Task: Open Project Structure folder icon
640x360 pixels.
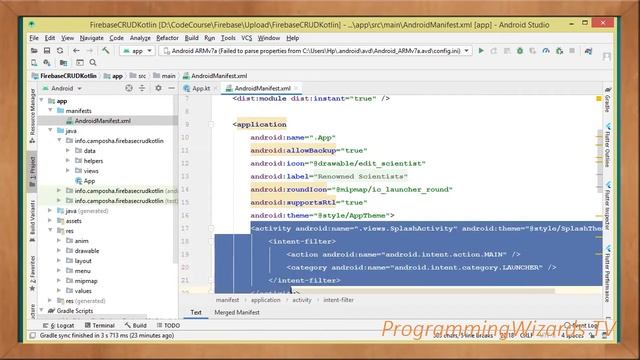Action: point(64,63)
